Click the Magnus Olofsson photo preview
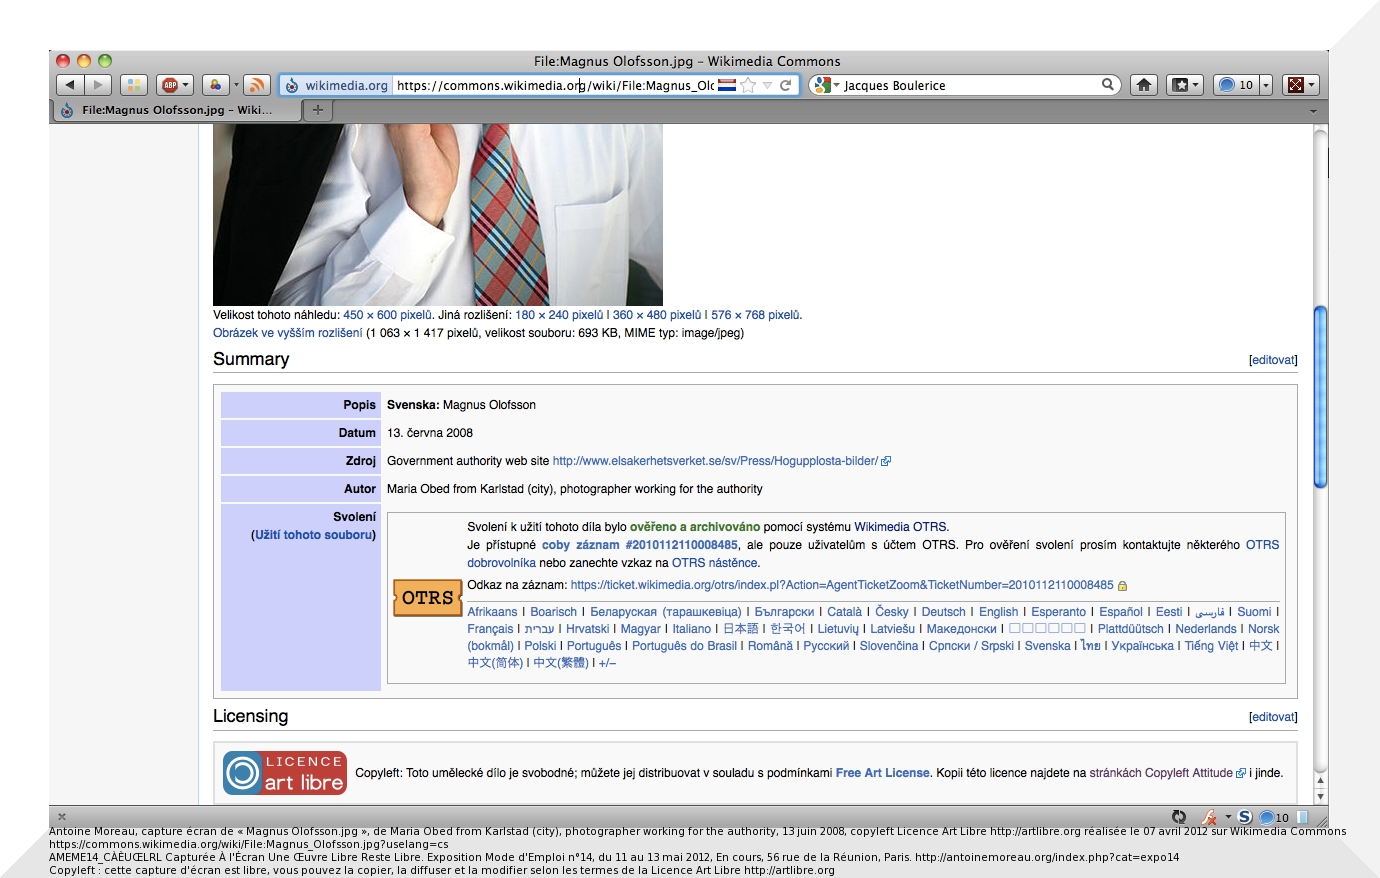This screenshot has height=878, width=1380. point(437,214)
